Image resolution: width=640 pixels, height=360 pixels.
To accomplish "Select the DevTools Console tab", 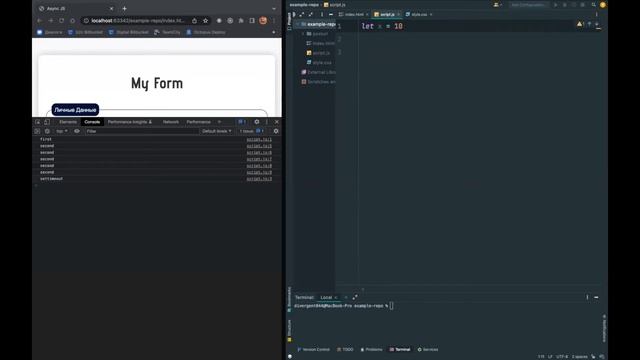I will [92, 122].
